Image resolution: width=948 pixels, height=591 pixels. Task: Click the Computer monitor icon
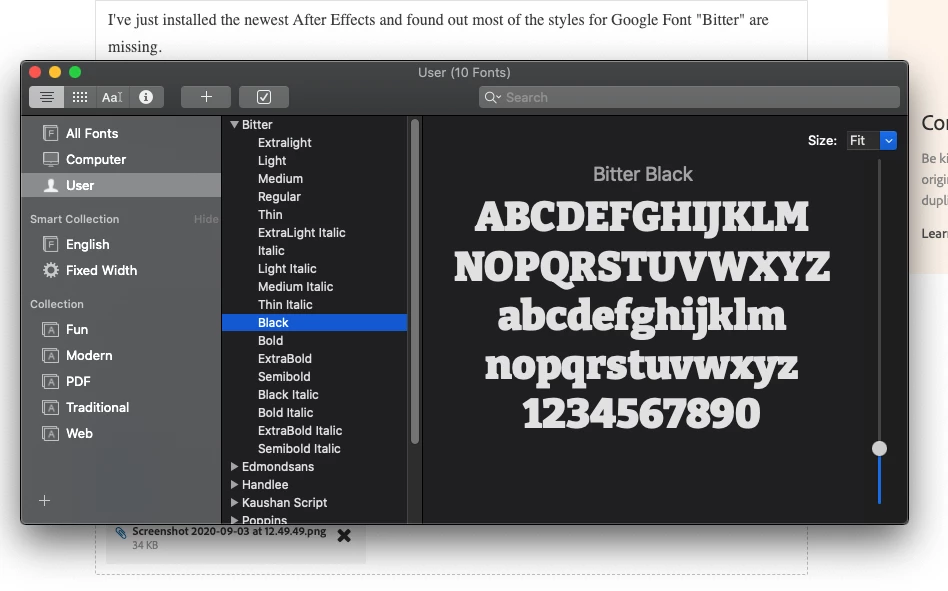pyautogui.click(x=51, y=160)
